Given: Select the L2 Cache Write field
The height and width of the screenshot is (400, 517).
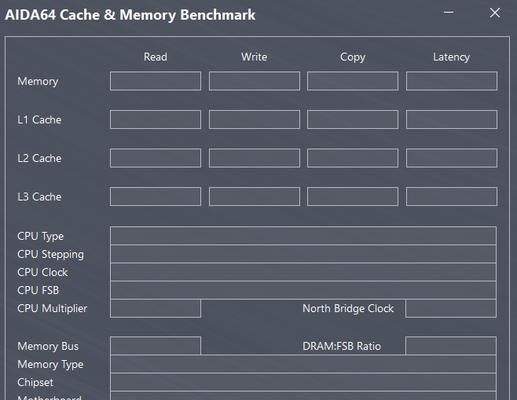Looking at the screenshot, I should 254,158.
